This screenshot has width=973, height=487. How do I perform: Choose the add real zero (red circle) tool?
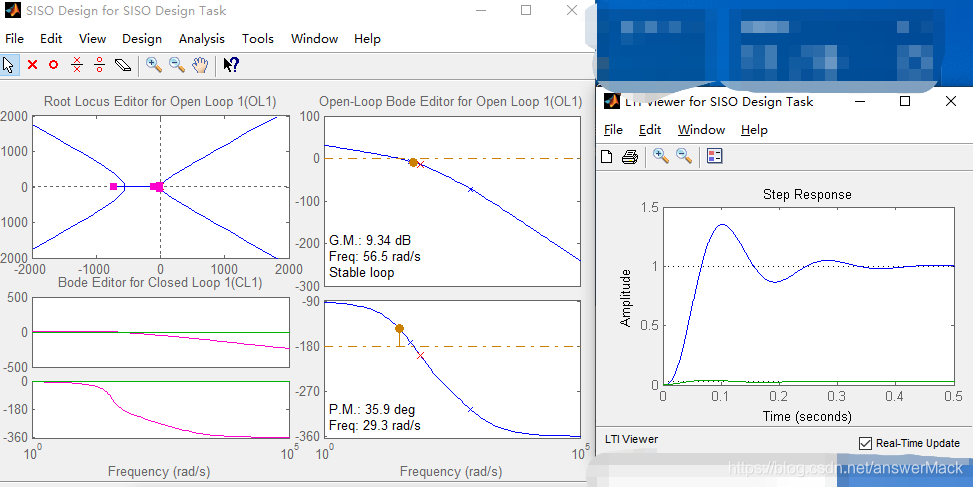[x=53, y=65]
